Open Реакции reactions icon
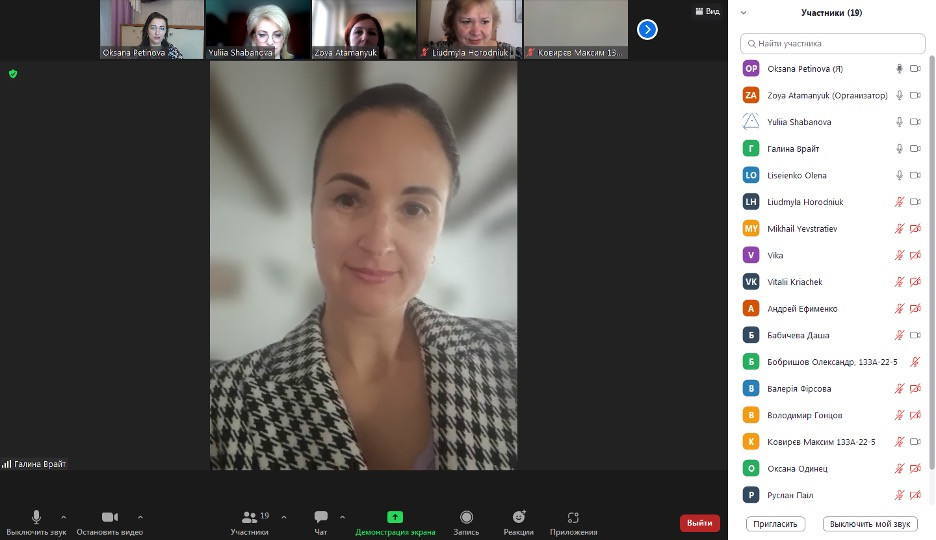Viewport: 936px width, 540px height. click(x=519, y=517)
